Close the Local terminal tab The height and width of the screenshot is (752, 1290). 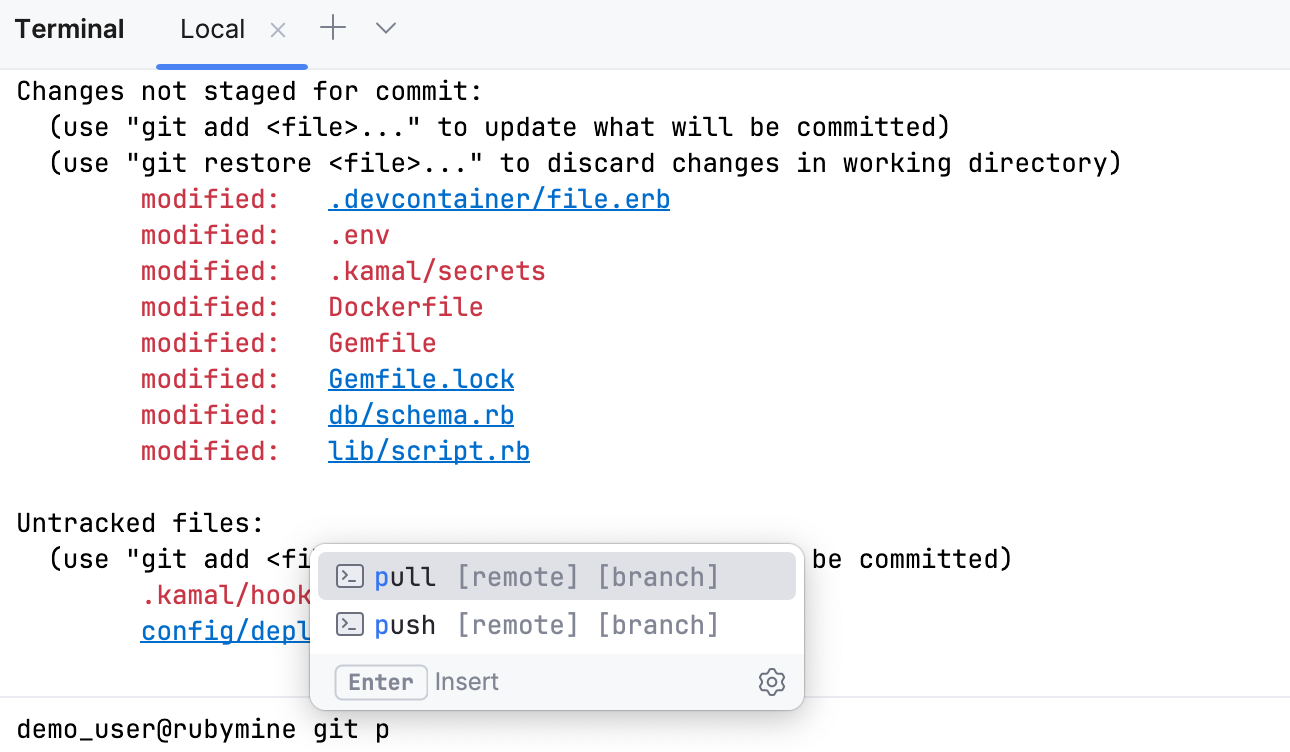pyautogui.click(x=277, y=29)
